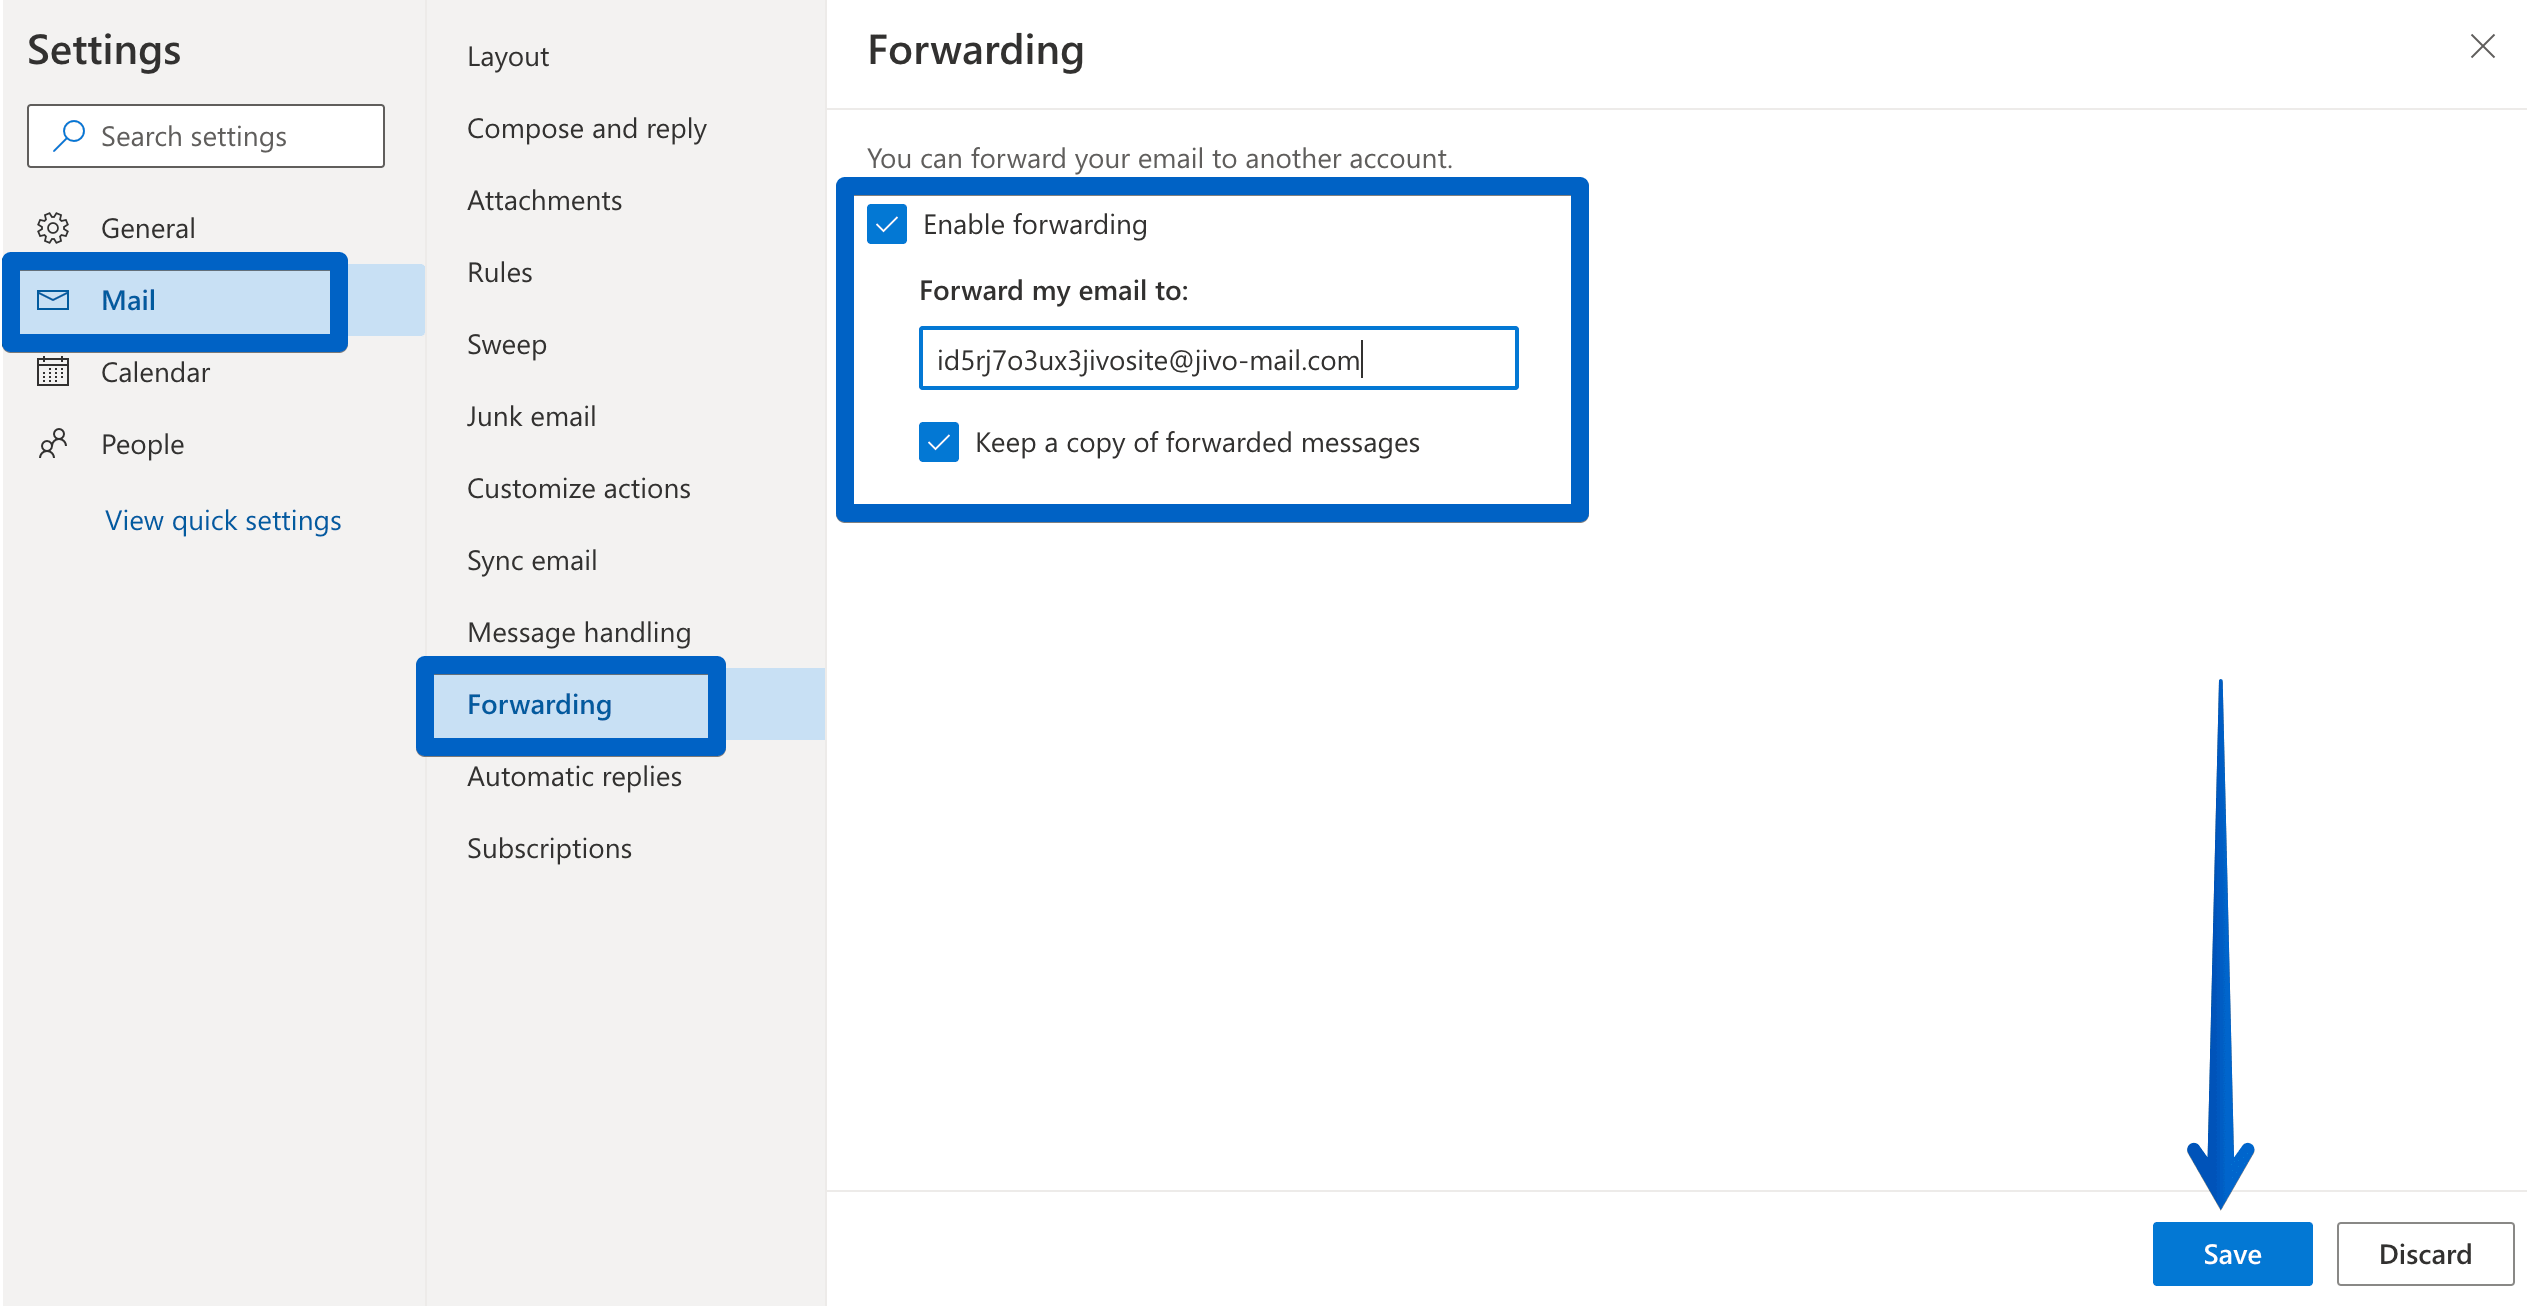Click the Calendar icon in sidebar
2527x1306 pixels.
[53, 371]
